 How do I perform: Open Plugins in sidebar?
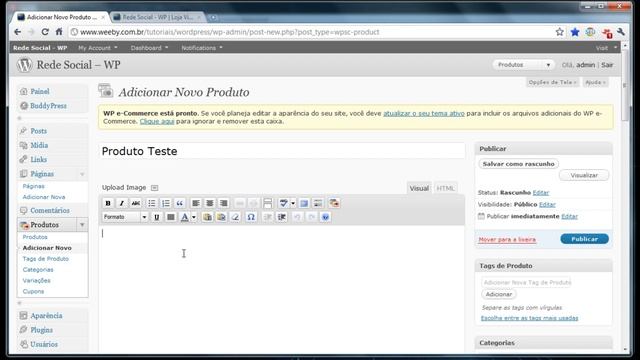[41, 330]
